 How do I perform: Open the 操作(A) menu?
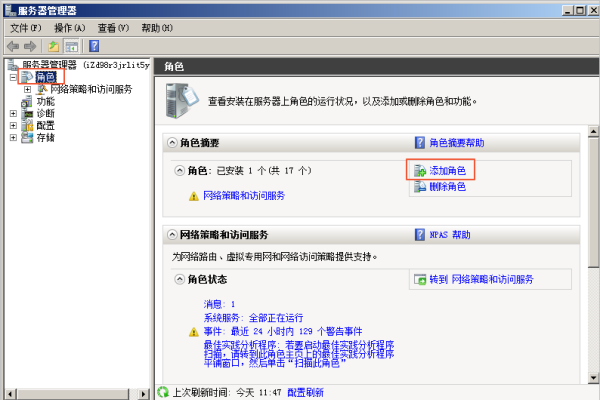tap(70, 28)
